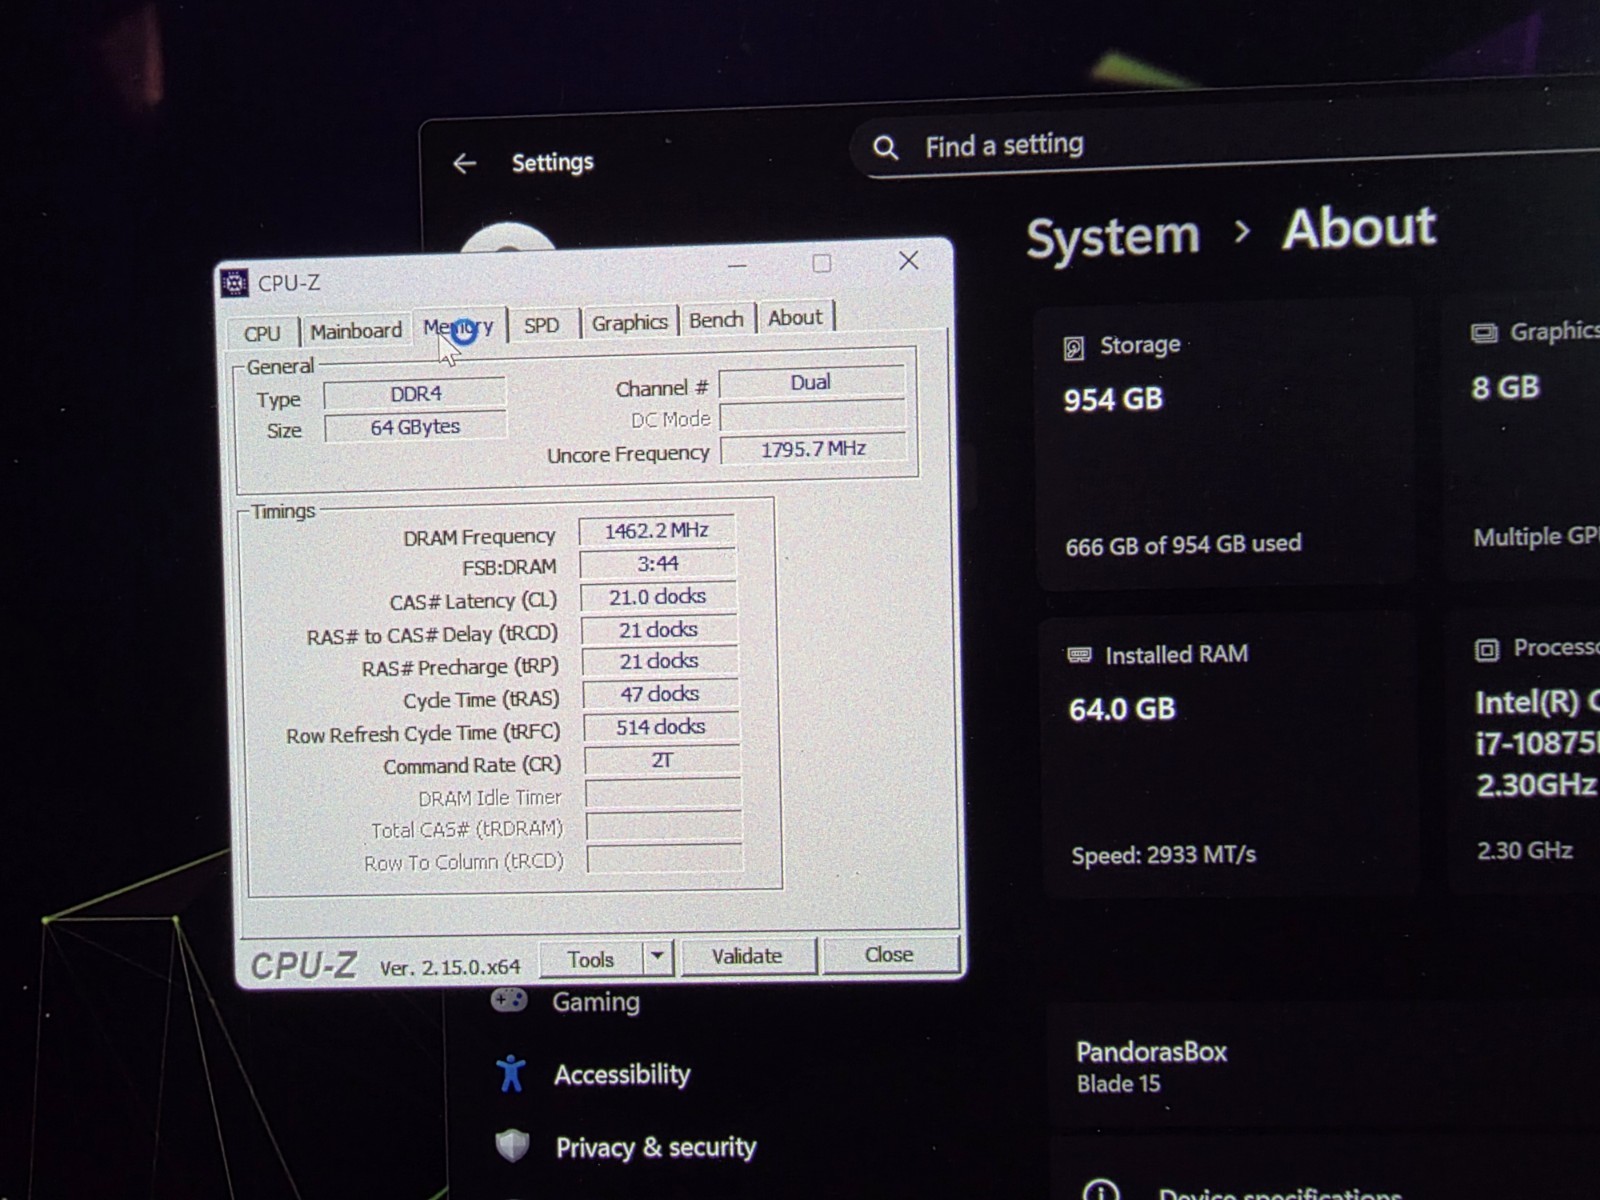This screenshot has height=1200, width=1600.
Task: Expand the Tools dropdown arrow
Action: (x=657, y=957)
